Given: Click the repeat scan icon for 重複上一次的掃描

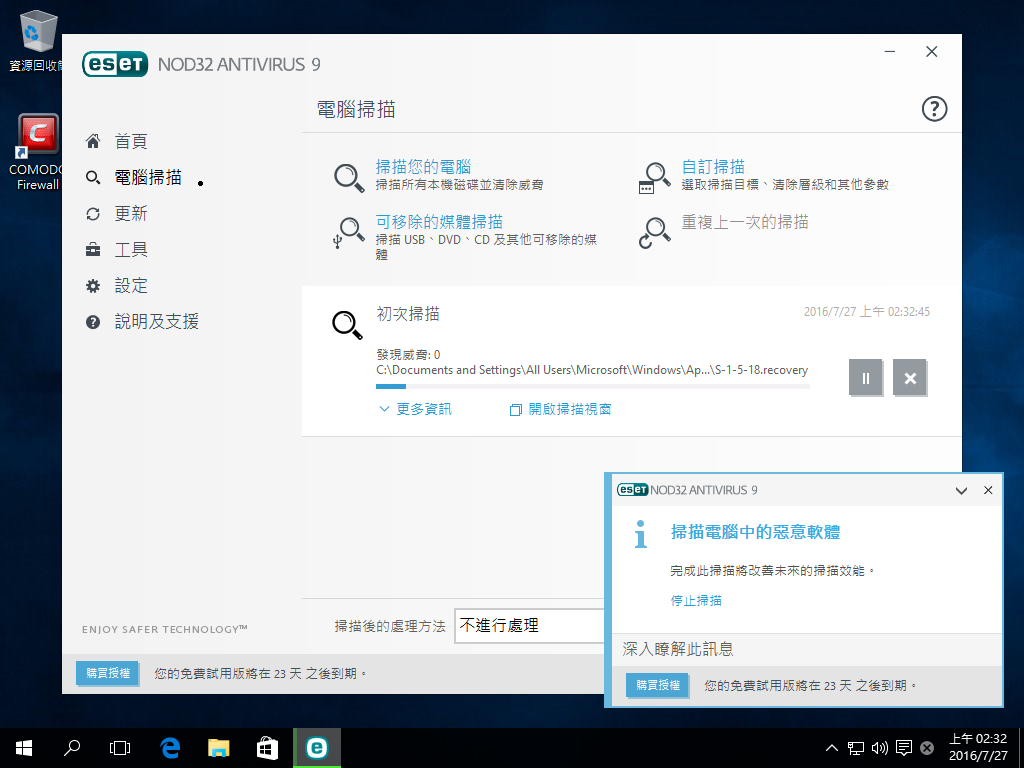Looking at the screenshot, I should pos(654,233).
